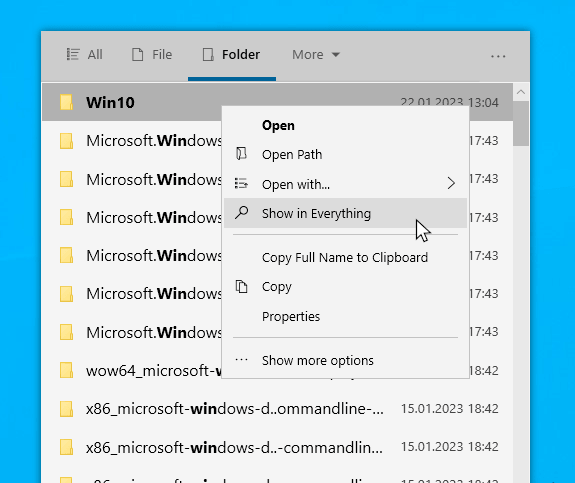Click the Show in Everything magnifier icon

(x=242, y=212)
